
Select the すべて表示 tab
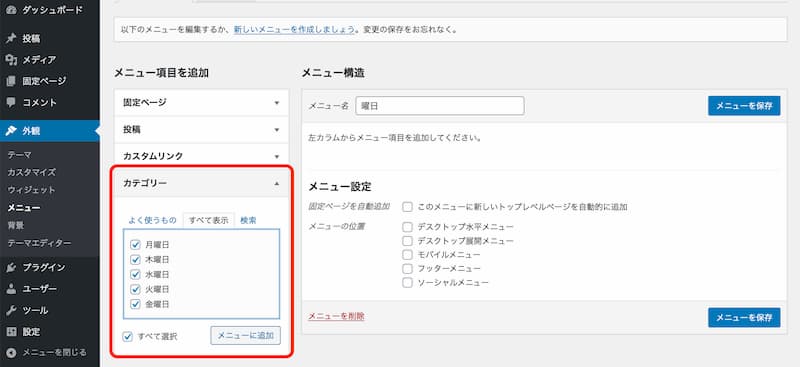(x=208, y=221)
